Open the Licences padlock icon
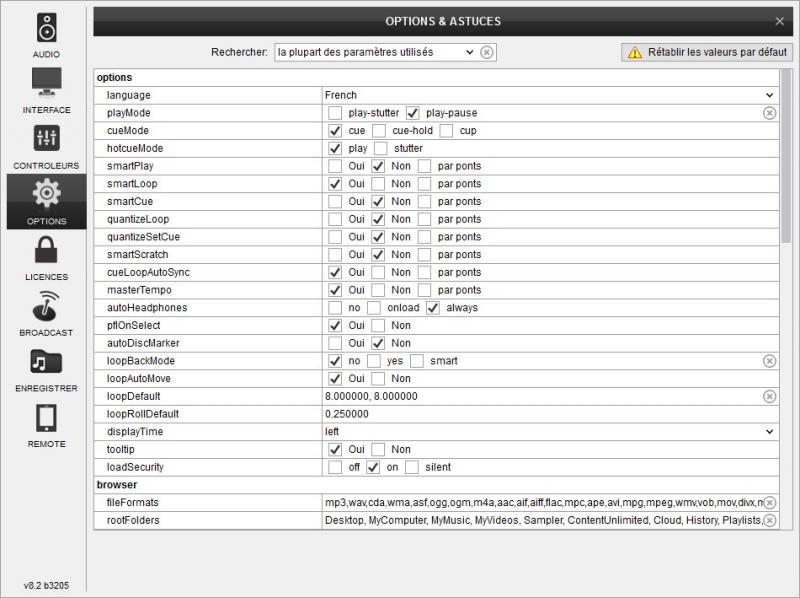Viewport: 800px width, 598px height. 46,250
